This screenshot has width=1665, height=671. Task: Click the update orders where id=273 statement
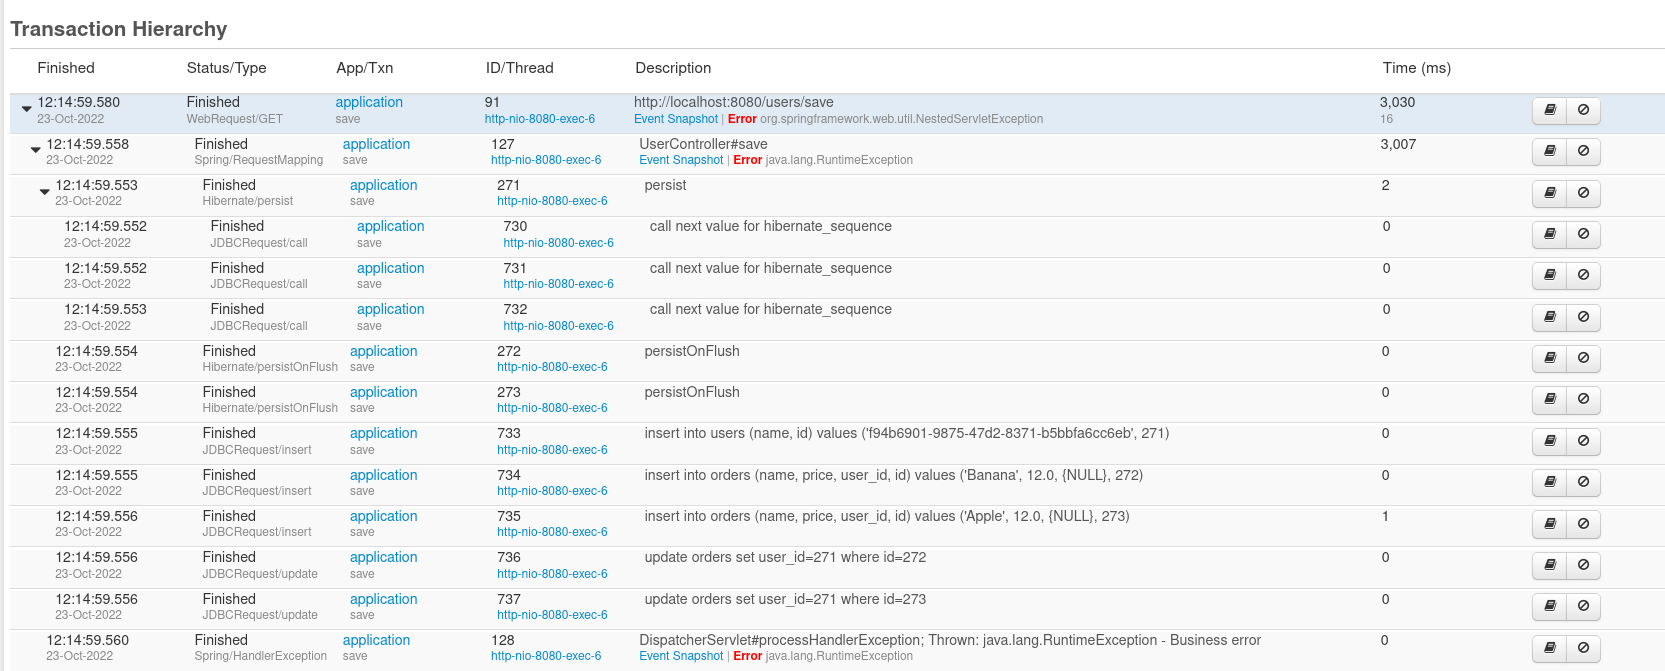coord(786,599)
